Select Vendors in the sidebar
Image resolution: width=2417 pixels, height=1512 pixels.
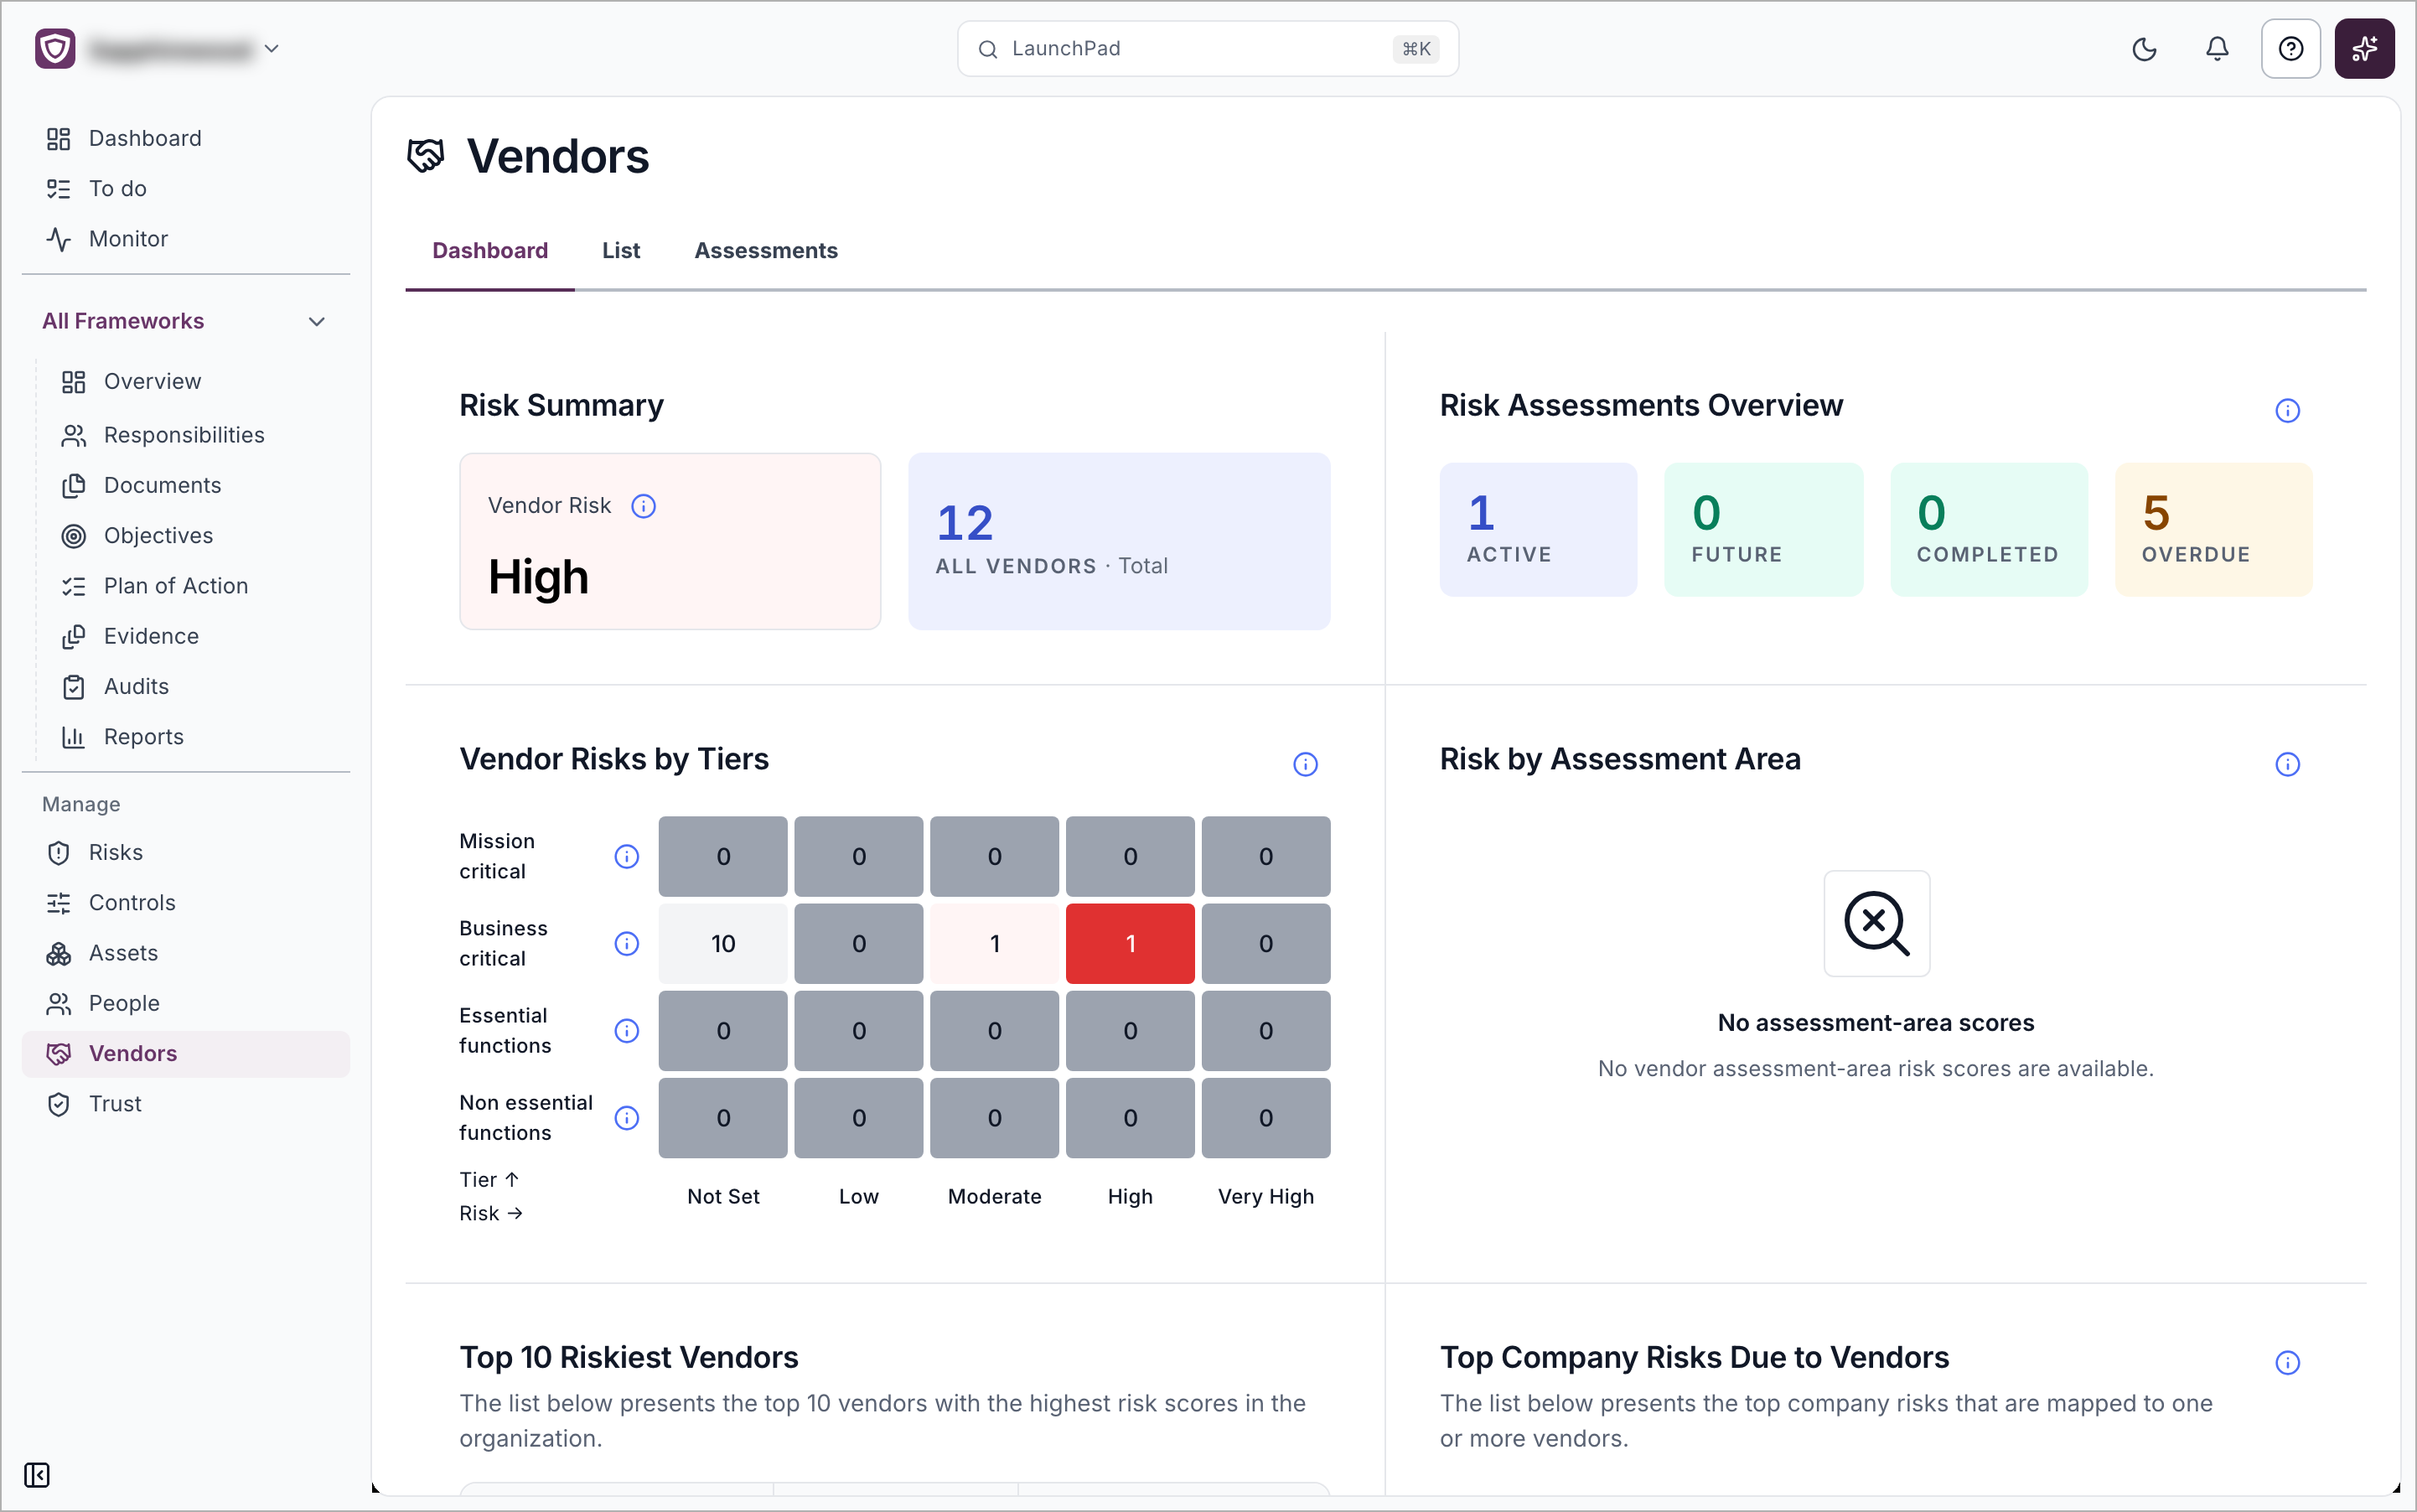click(186, 1053)
